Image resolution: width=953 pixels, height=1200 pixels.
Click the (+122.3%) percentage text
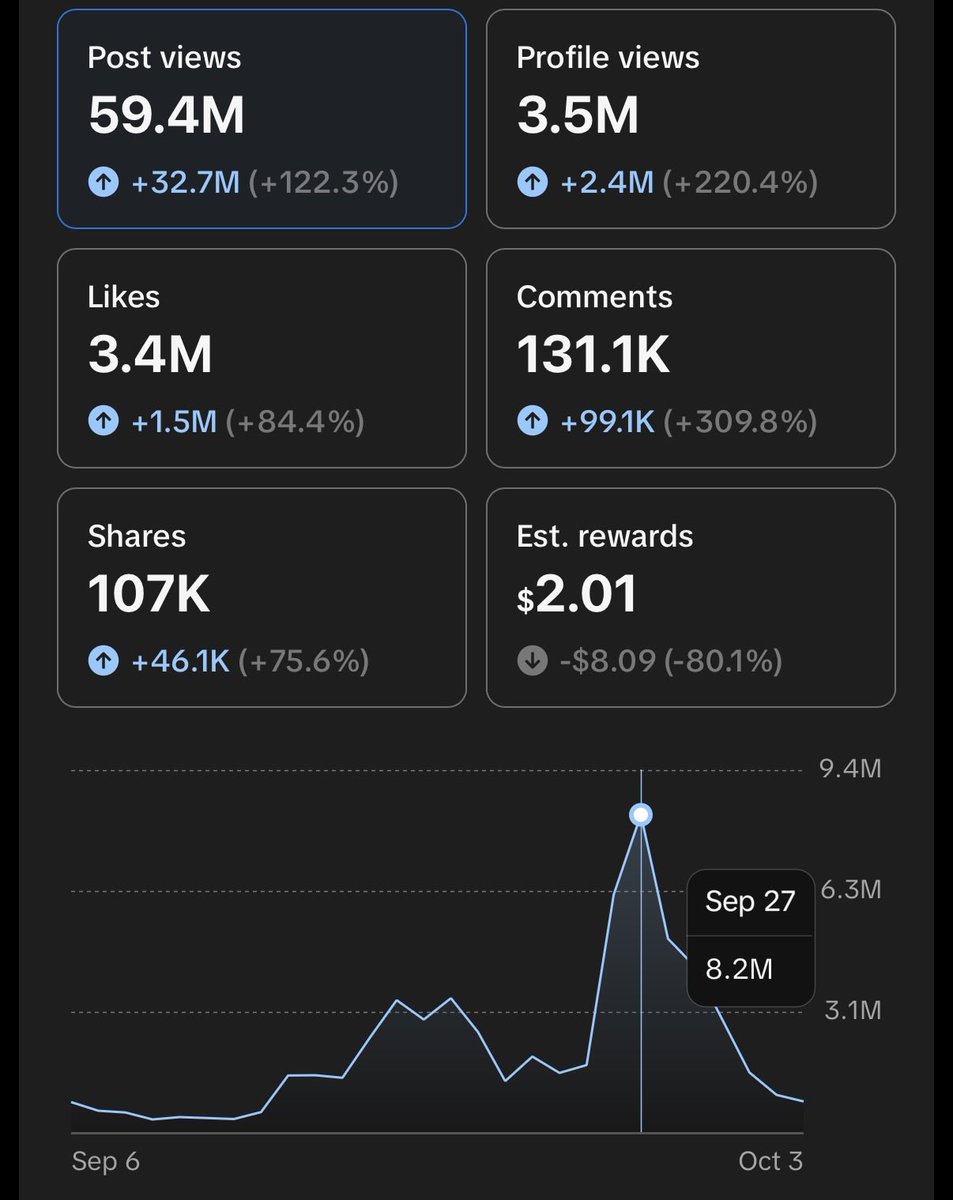point(323,182)
